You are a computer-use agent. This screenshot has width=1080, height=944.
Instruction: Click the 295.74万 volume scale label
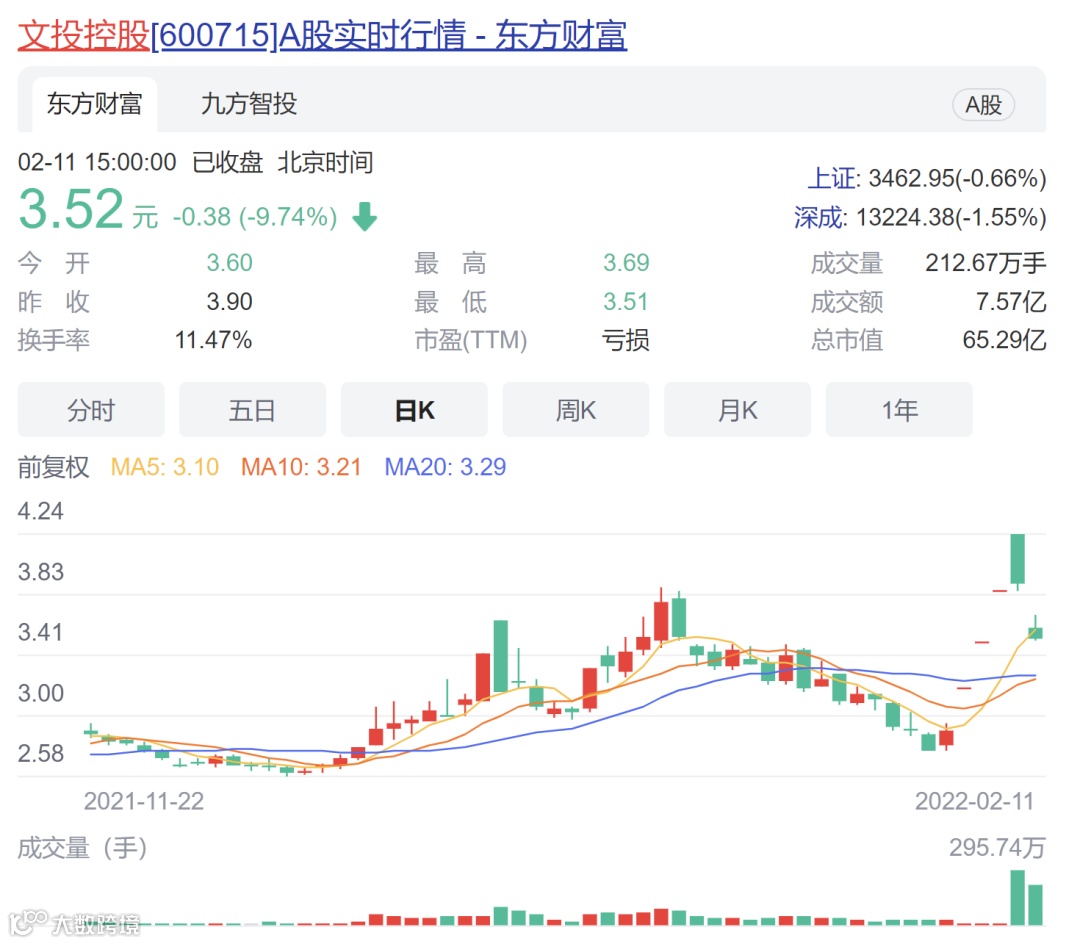click(997, 848)
